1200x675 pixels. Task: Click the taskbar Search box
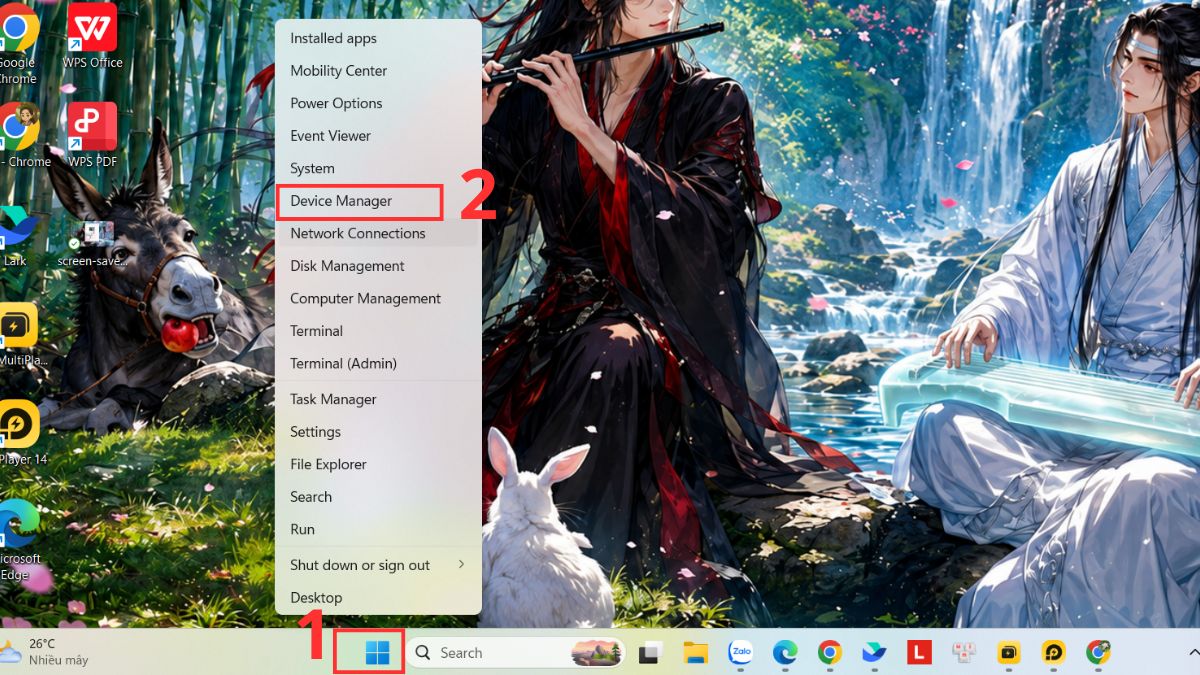(515, 653)
